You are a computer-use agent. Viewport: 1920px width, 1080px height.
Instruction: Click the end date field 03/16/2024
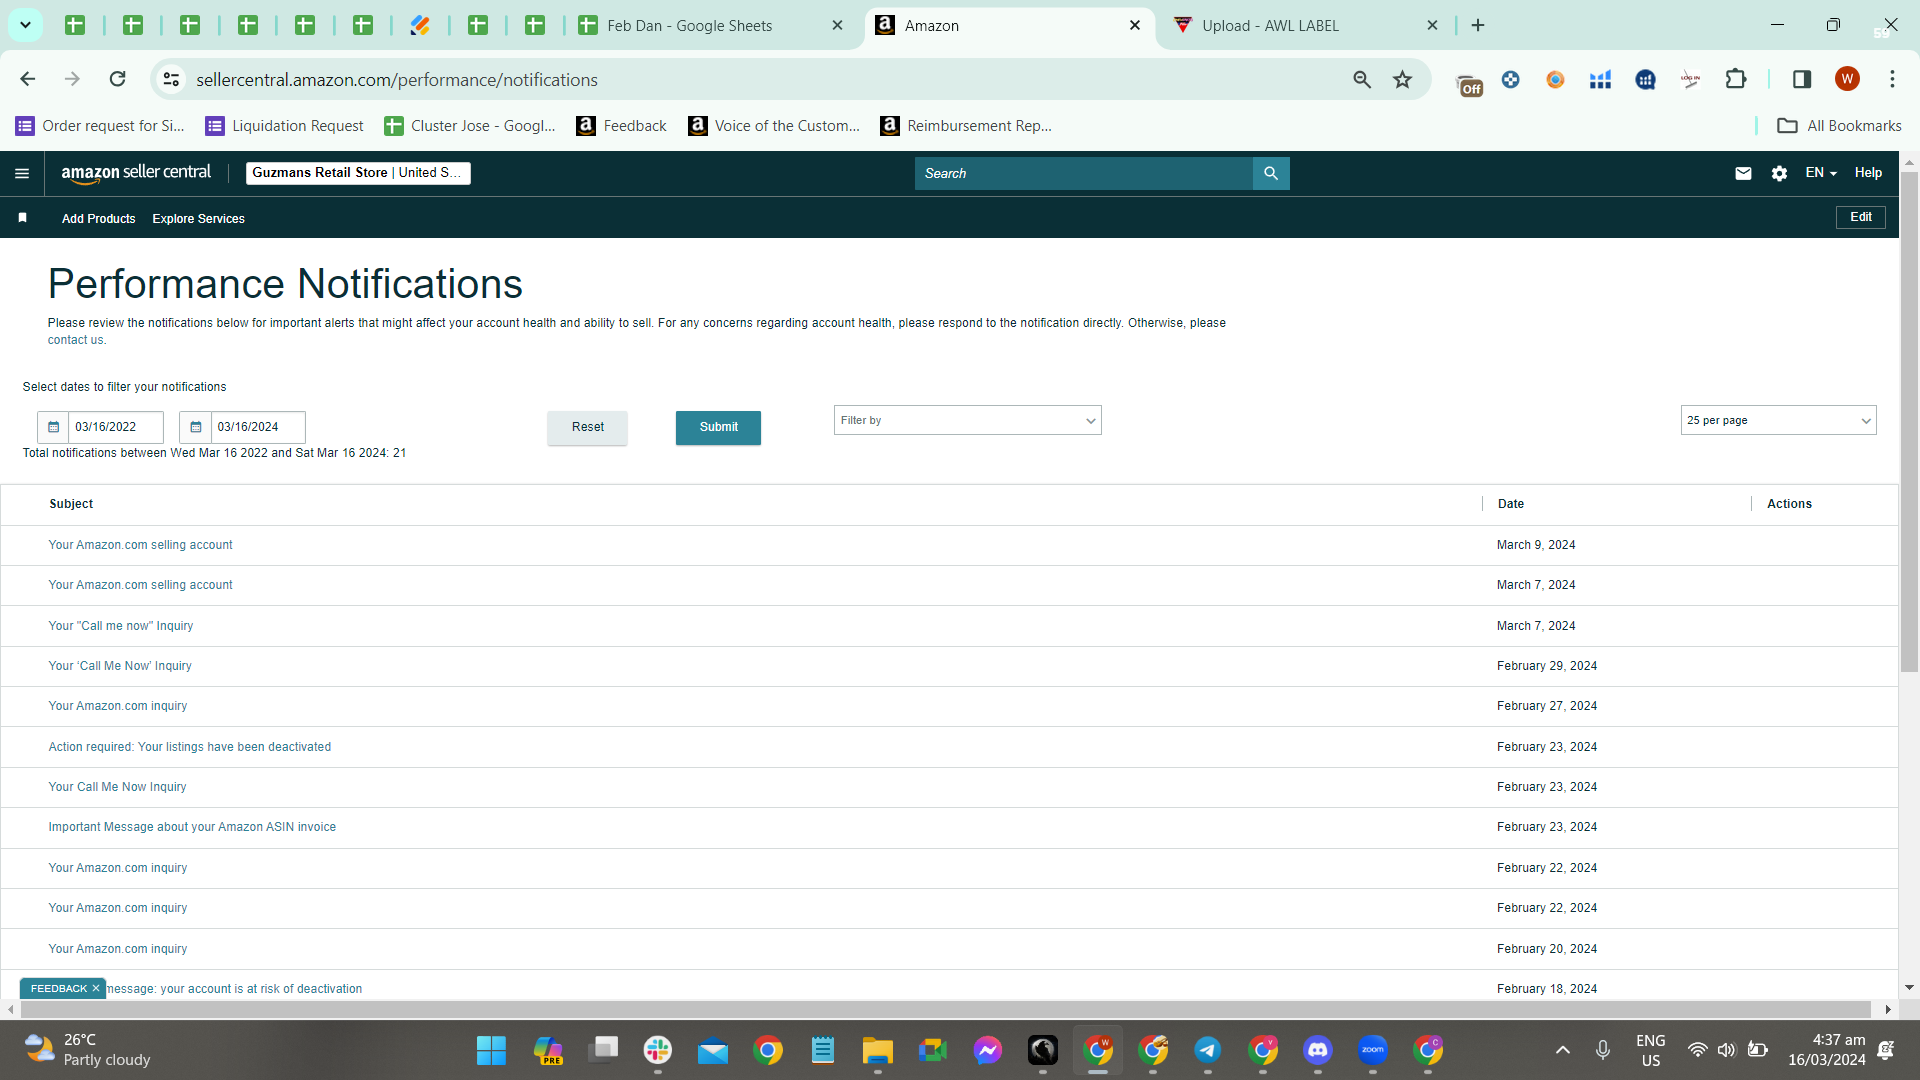(x=257, y=427)
